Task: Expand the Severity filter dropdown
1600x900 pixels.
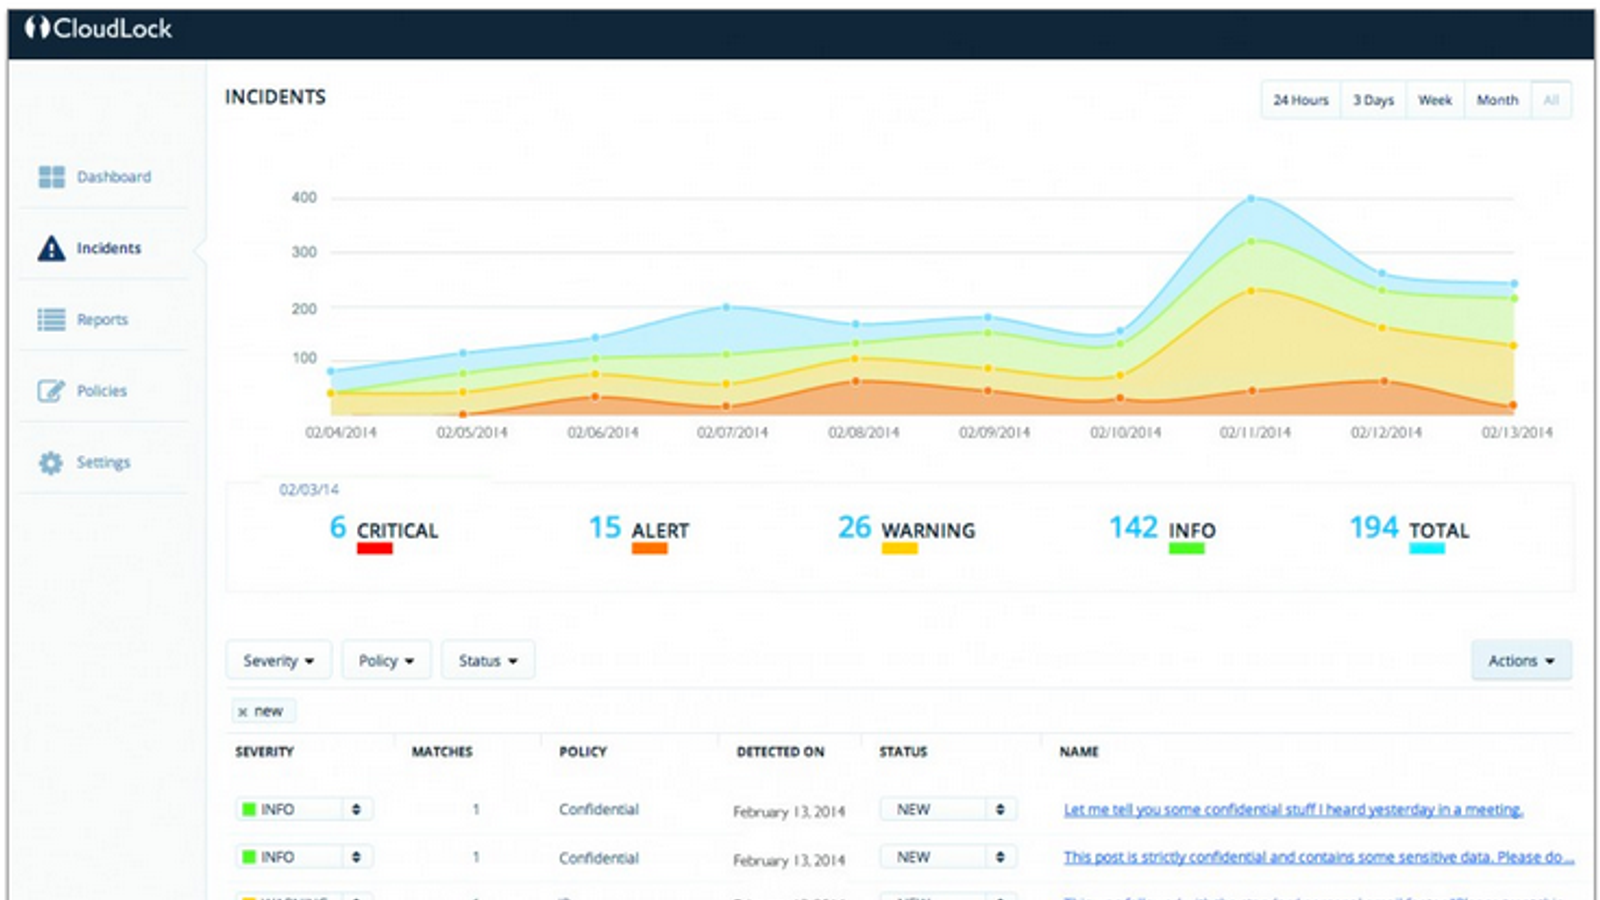Action: coord(278,660)
